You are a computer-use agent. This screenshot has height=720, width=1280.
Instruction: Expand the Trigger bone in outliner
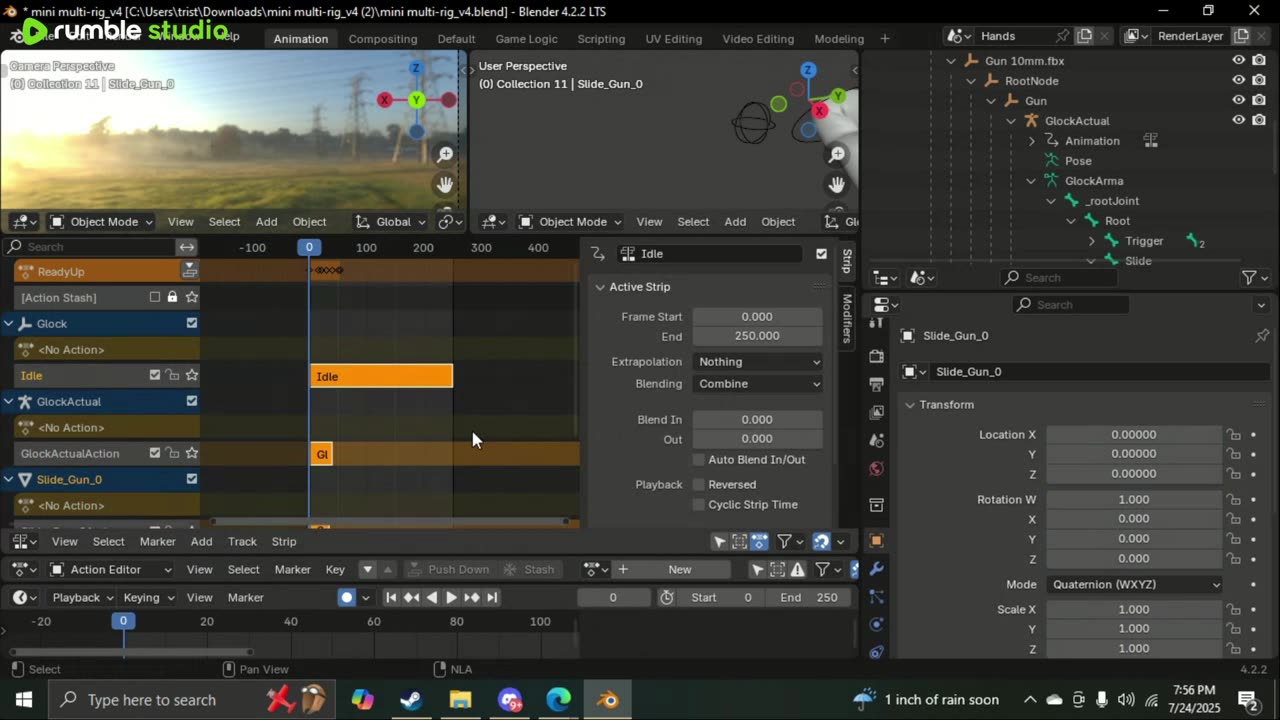[1092, 241]
